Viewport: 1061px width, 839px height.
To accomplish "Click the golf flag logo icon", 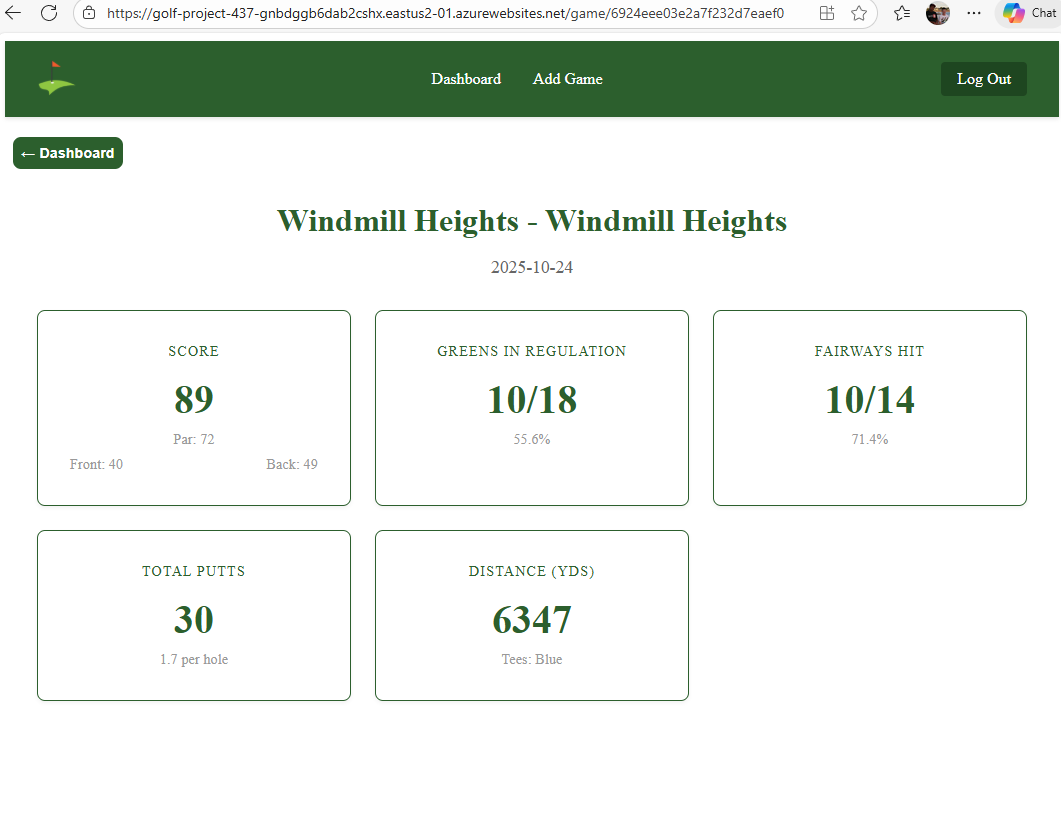I will click(x=56, y=79).
